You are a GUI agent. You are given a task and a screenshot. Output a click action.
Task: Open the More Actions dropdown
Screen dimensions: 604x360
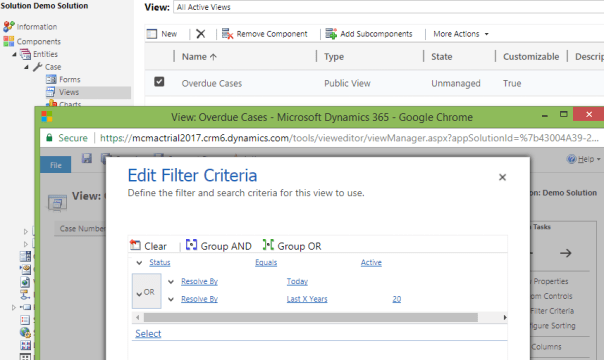pyautogui.click(x=461, y=34)
